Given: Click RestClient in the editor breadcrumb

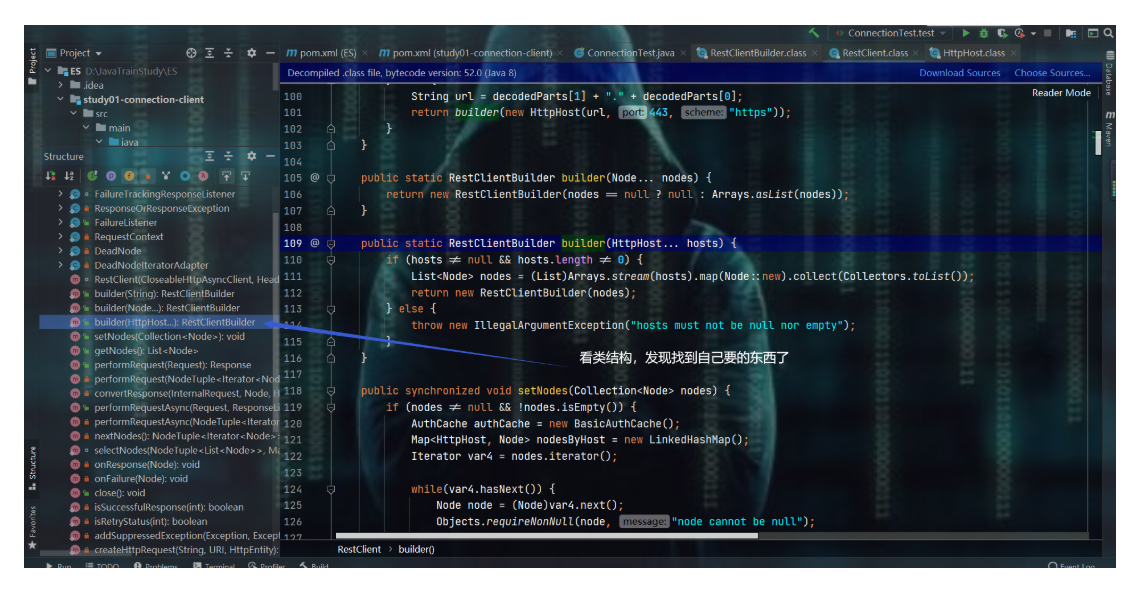Looking at the screenshot, I should [359, 550].
